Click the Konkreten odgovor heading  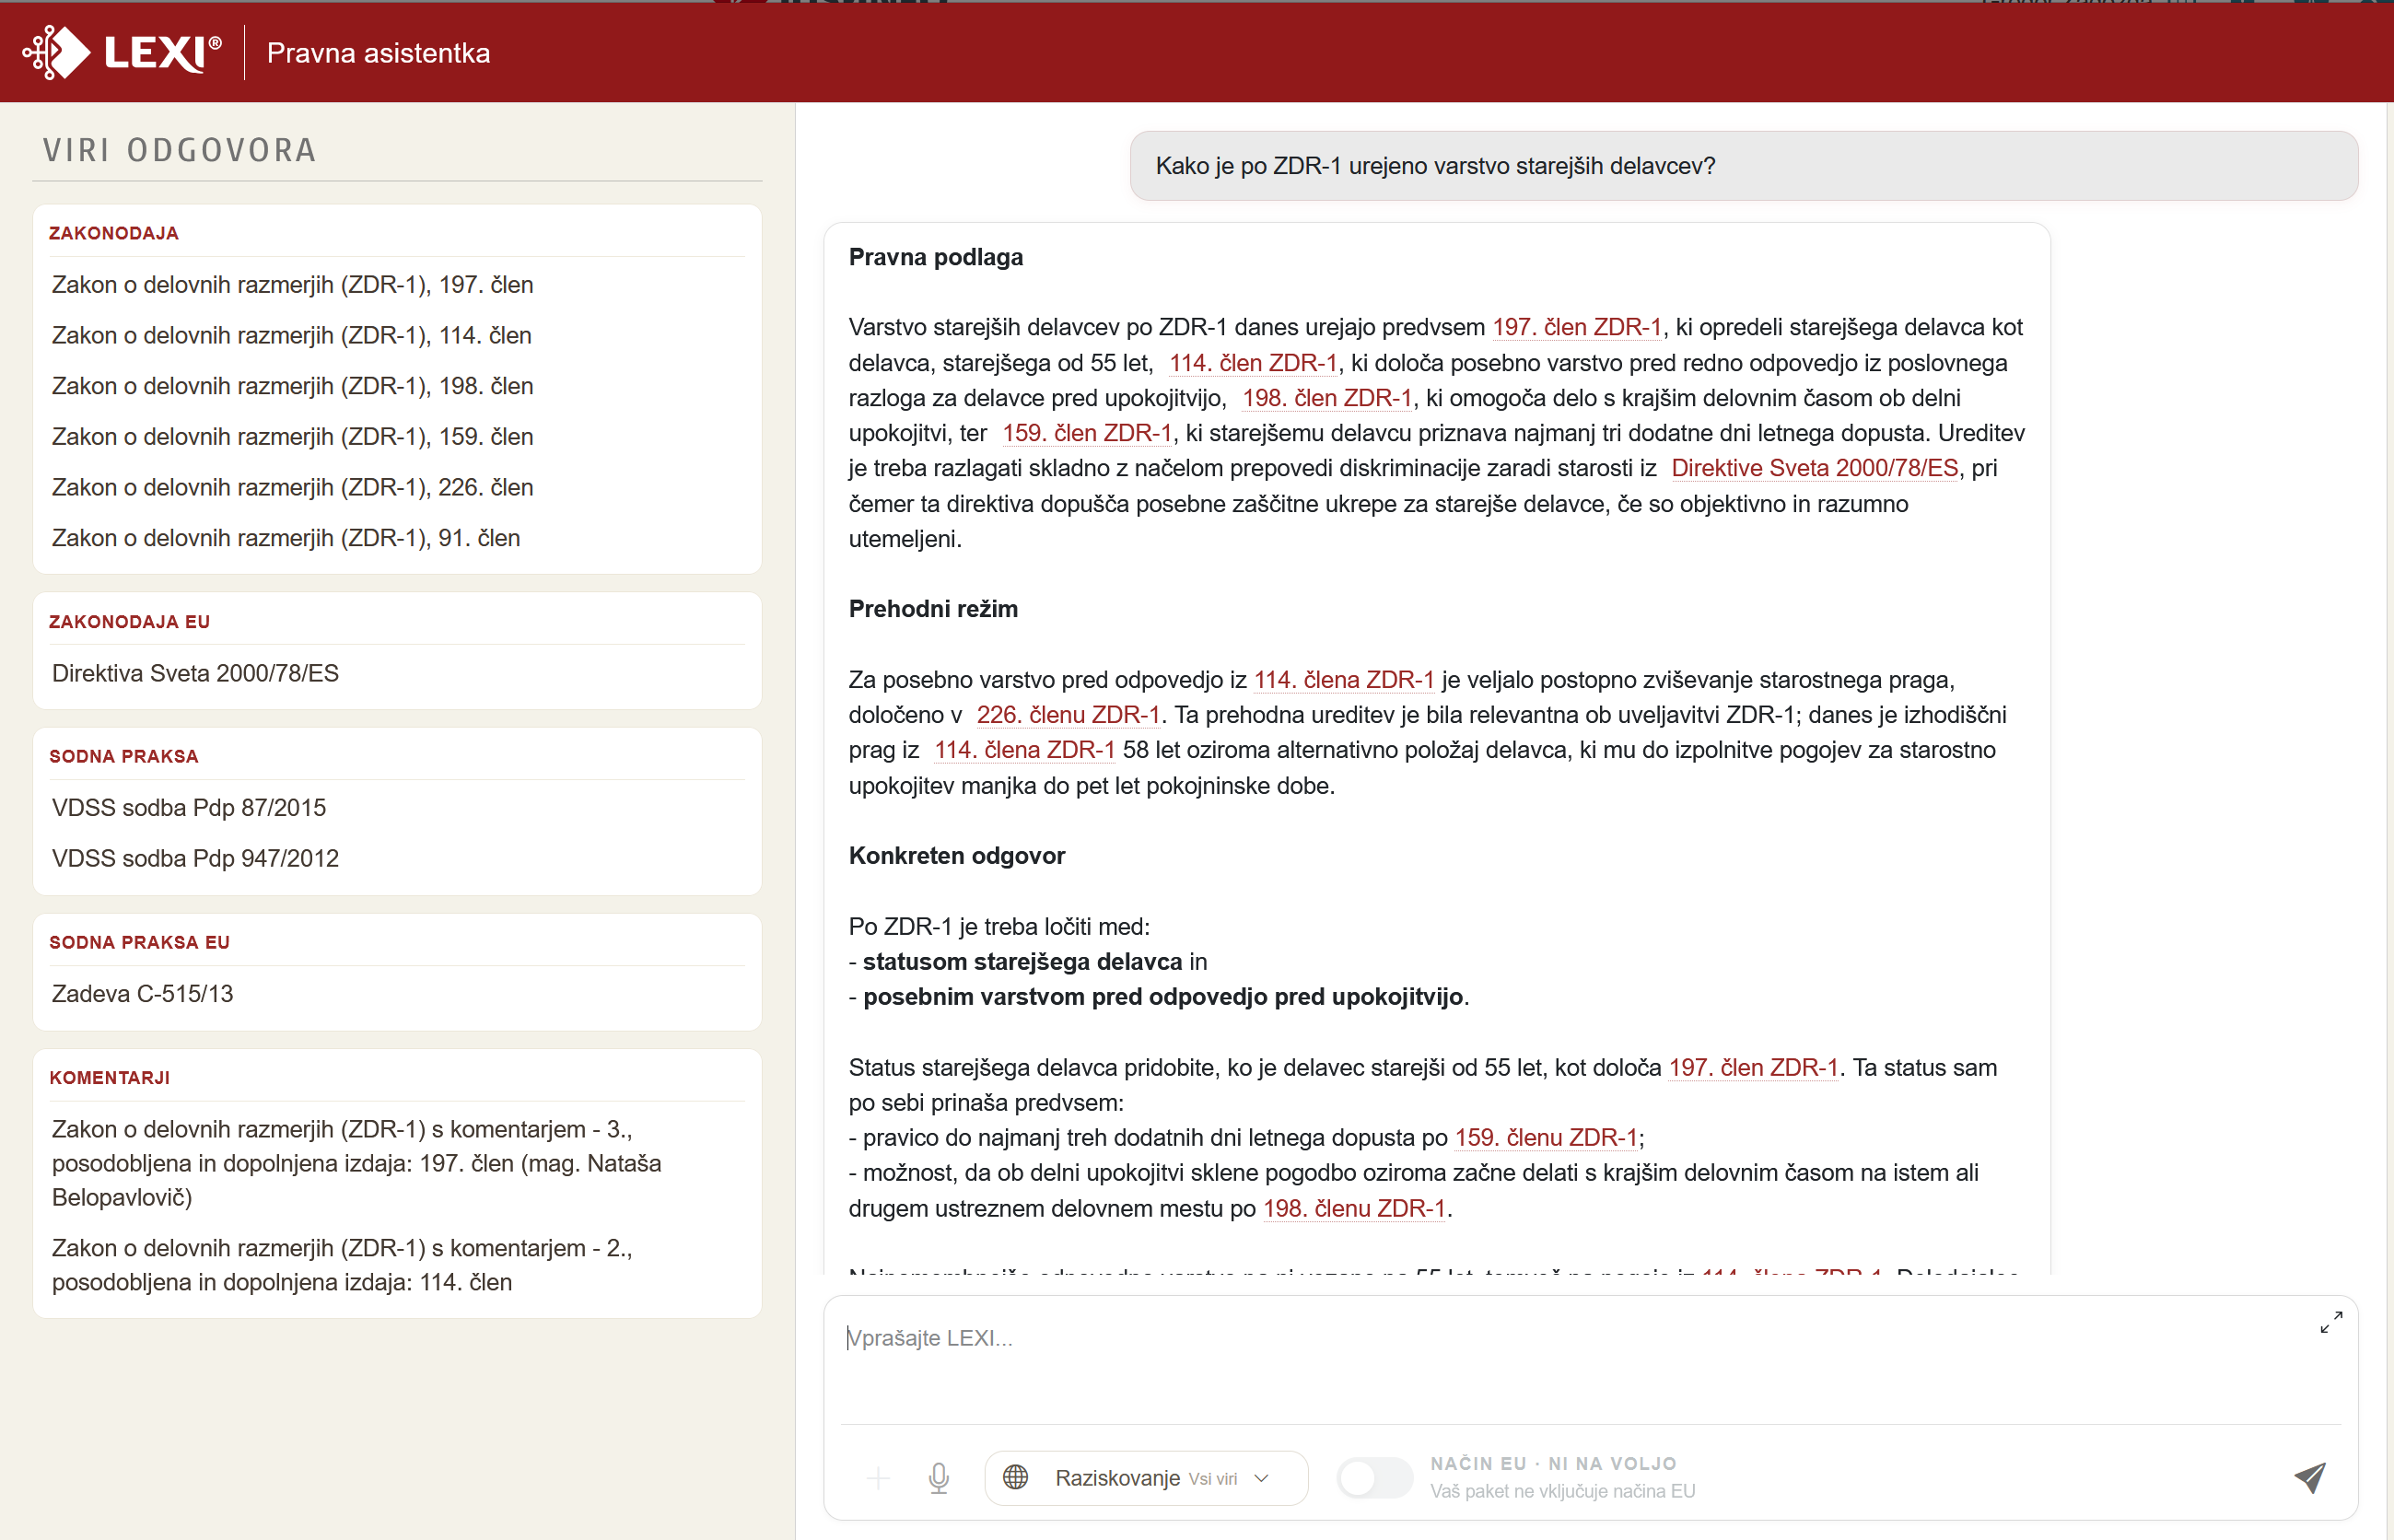957,856
